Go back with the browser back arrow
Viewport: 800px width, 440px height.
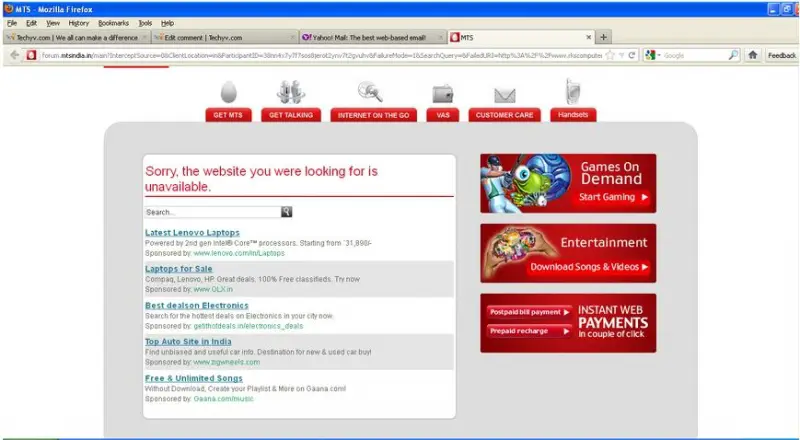[14, 55]
